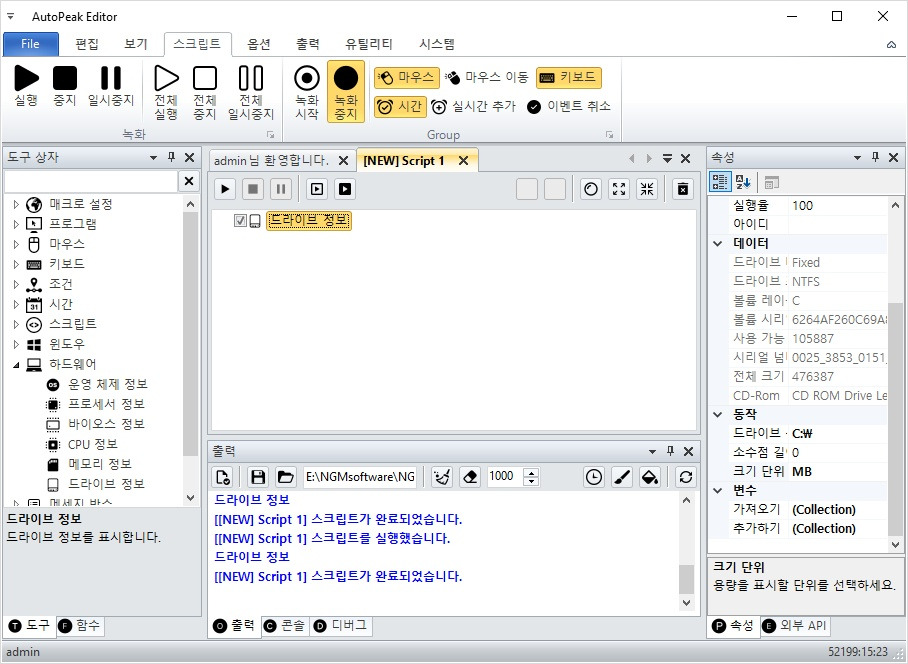Click the toolbox search input field
The image size is (908, 664).
(91, 182)
